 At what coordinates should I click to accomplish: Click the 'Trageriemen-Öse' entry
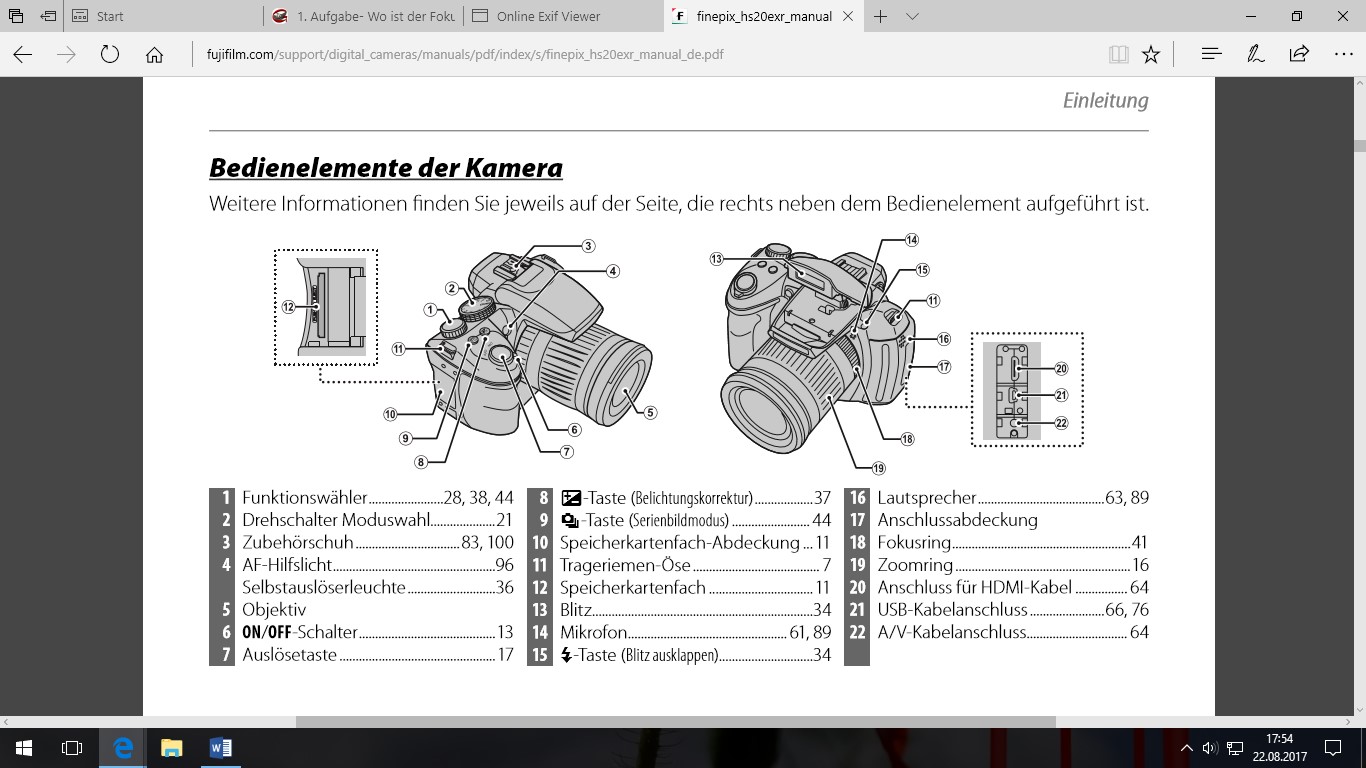[x=626, y=565]
